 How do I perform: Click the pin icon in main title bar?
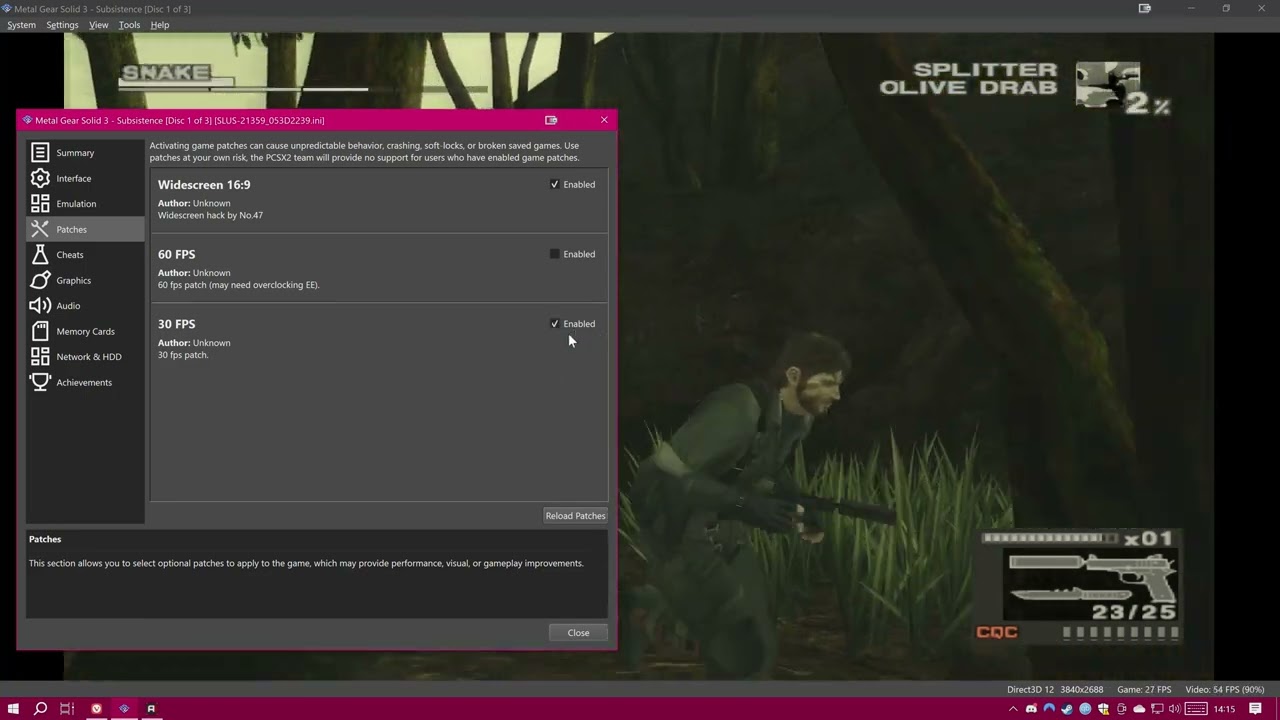[x=1145, y=8]
